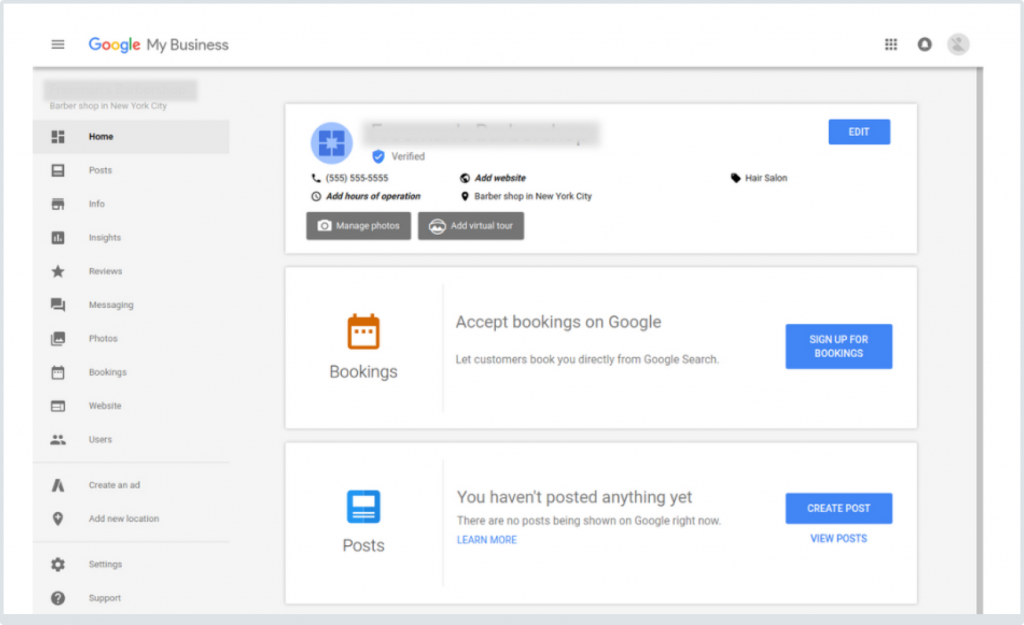This screenshot has height=625, width=1024.
Task: Click the Google My Business logo
Action: pos(159,44)
